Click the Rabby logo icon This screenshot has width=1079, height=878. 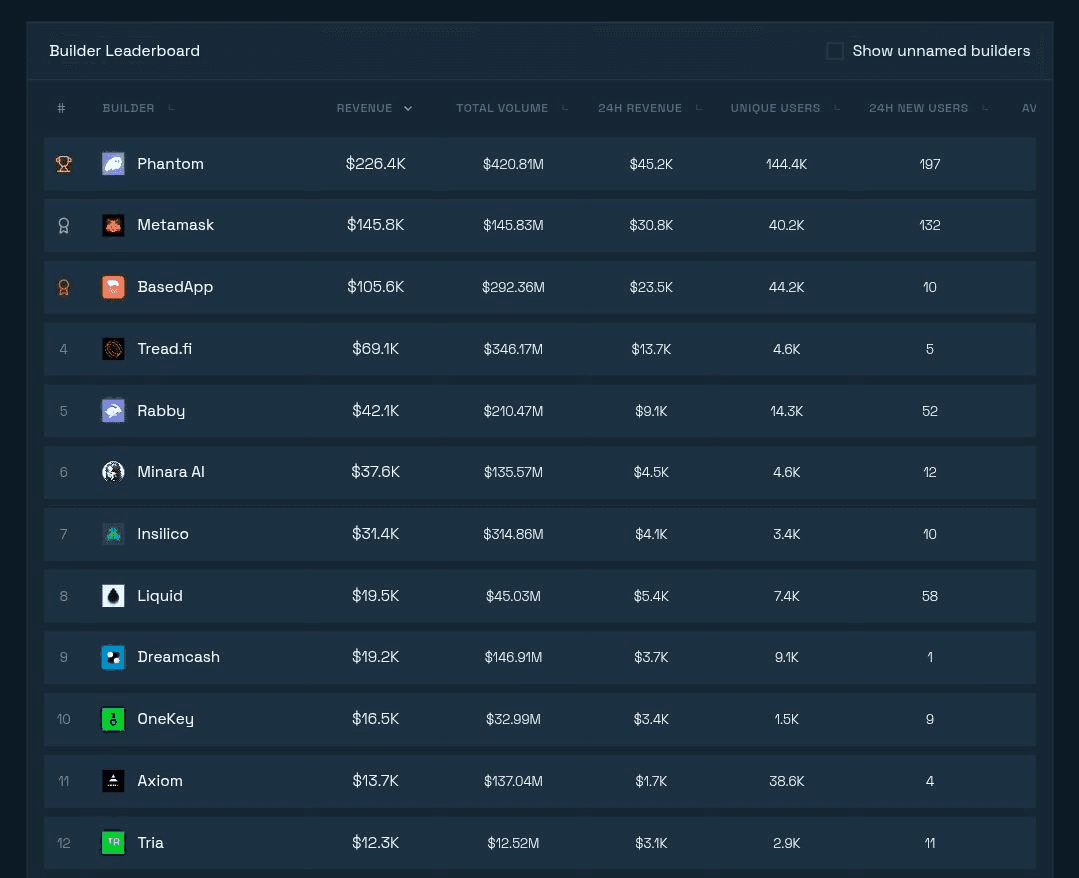[x=113, y=411]
